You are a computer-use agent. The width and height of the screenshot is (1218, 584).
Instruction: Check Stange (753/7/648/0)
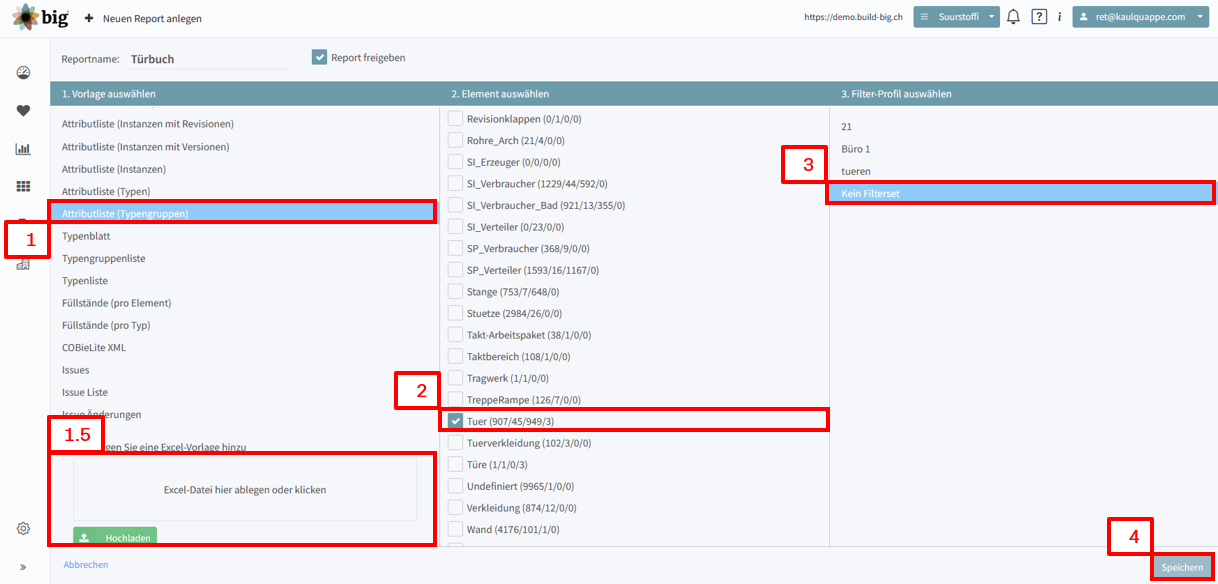click(455, 292)
